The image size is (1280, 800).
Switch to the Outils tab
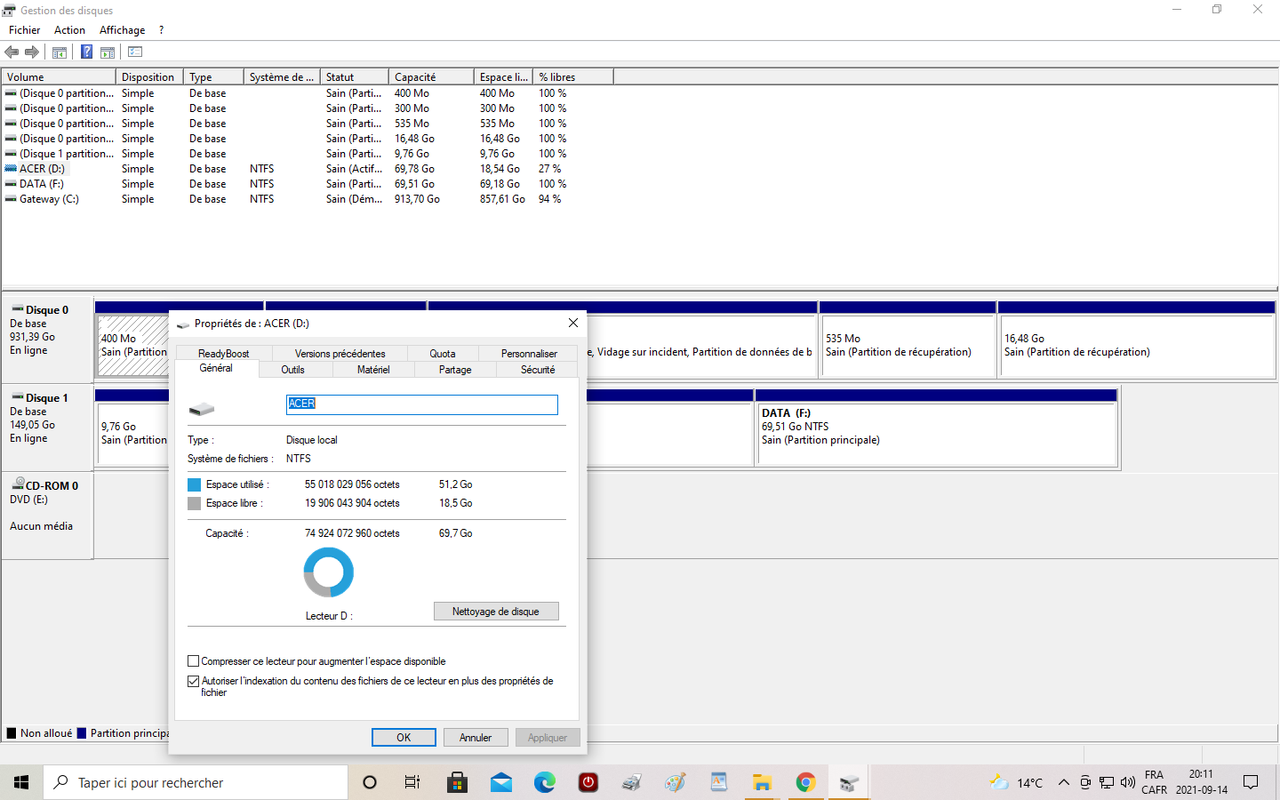click(293, 370)
